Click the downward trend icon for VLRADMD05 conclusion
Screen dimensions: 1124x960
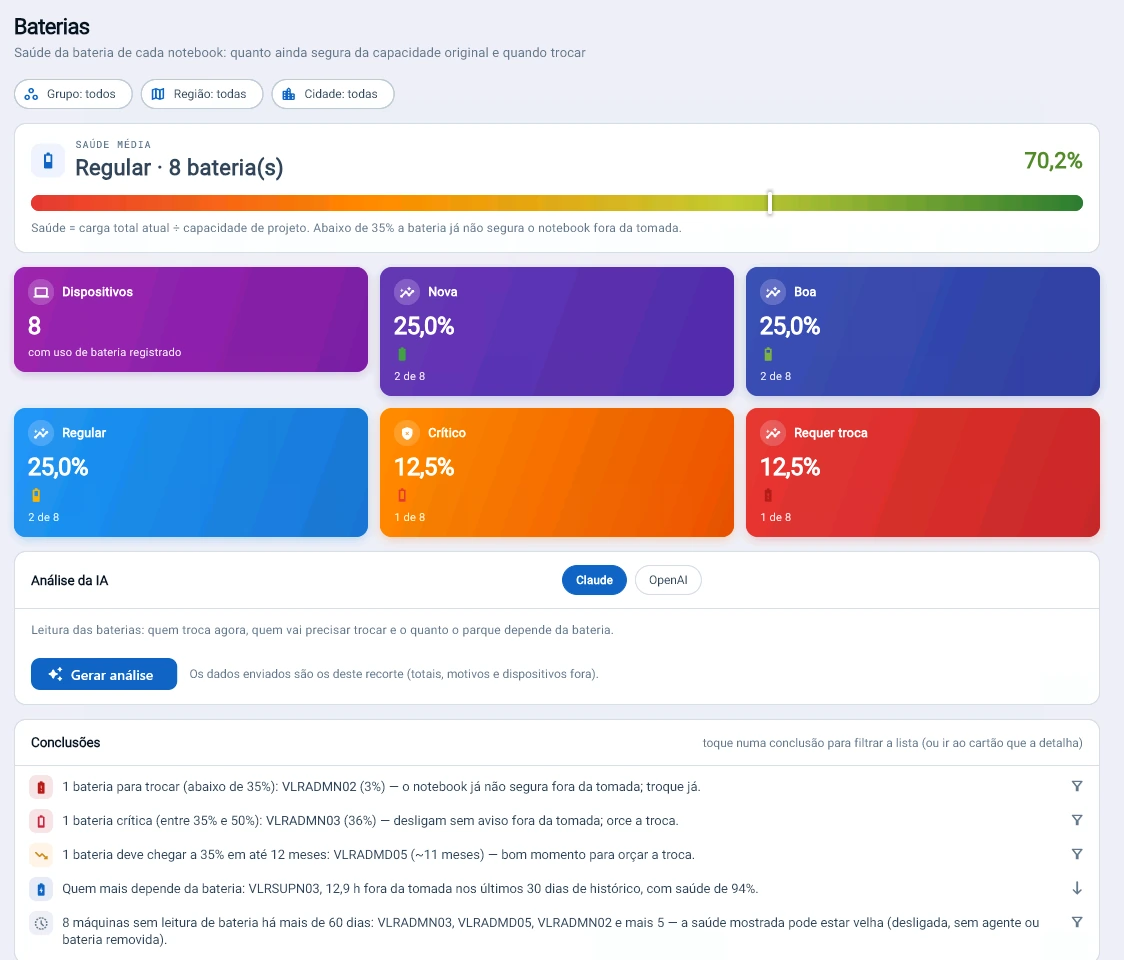tap(41, 855)
